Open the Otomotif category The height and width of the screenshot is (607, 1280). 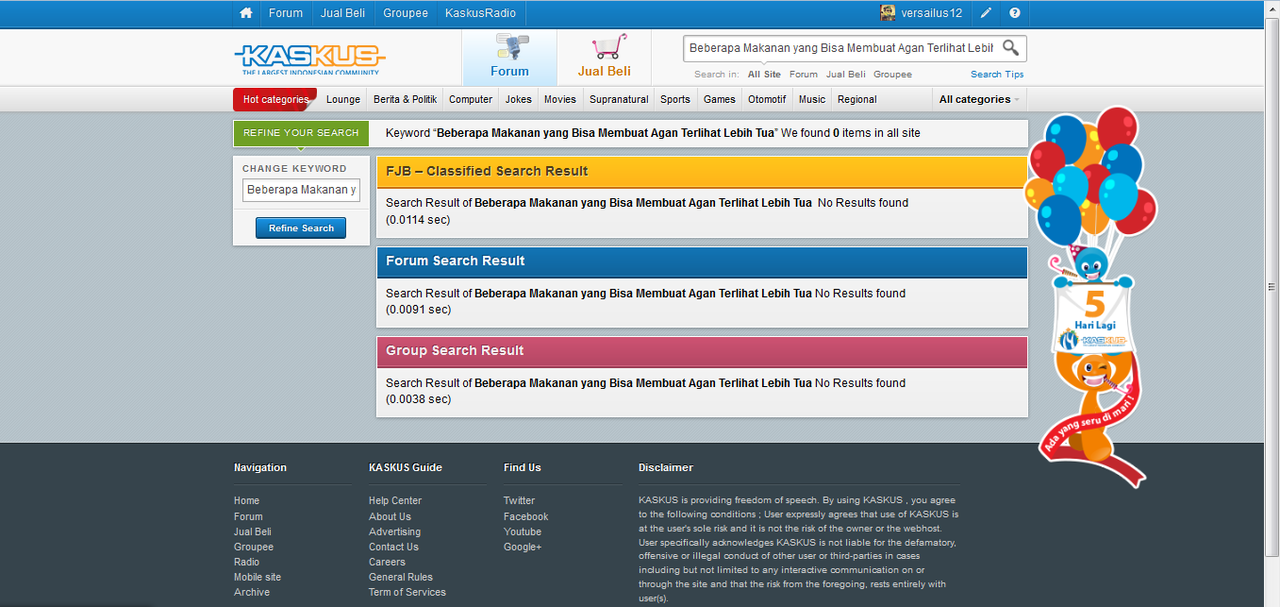coord(767,99)
